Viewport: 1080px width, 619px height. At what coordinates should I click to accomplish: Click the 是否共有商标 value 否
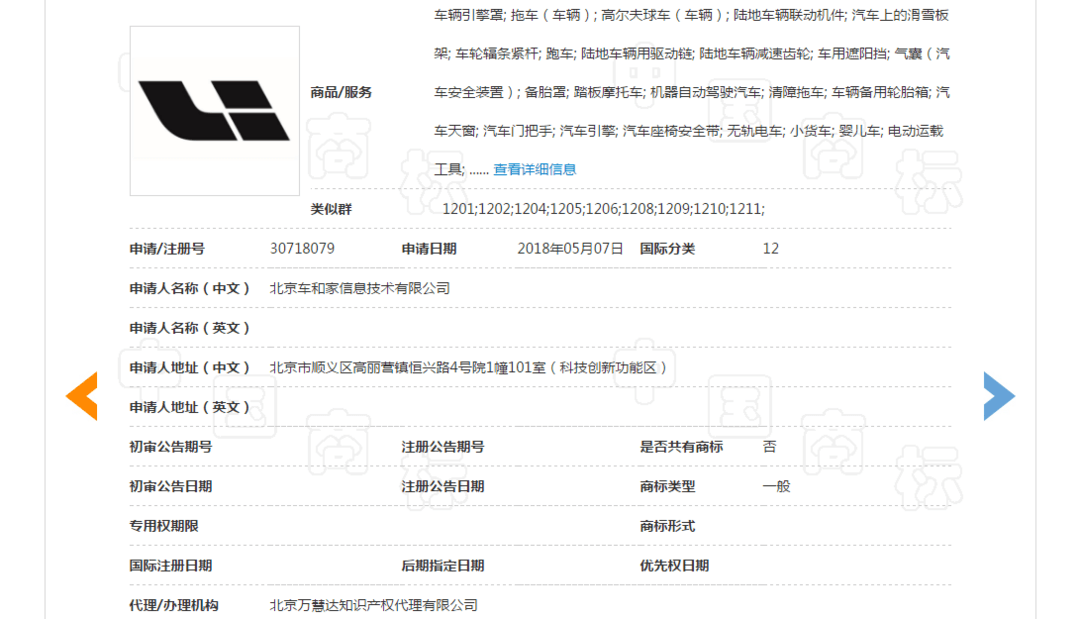tap(769, 447)
